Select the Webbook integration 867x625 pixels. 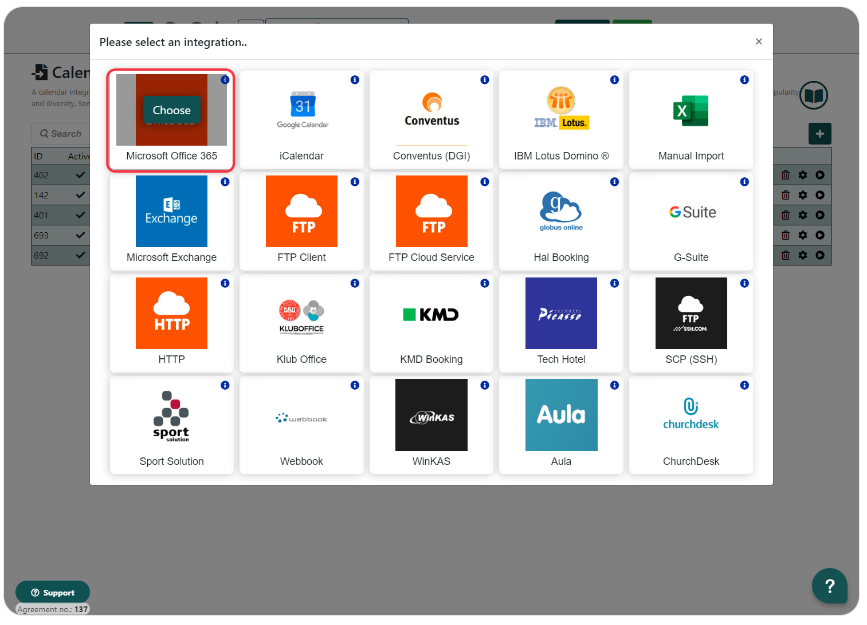(301, 425)
